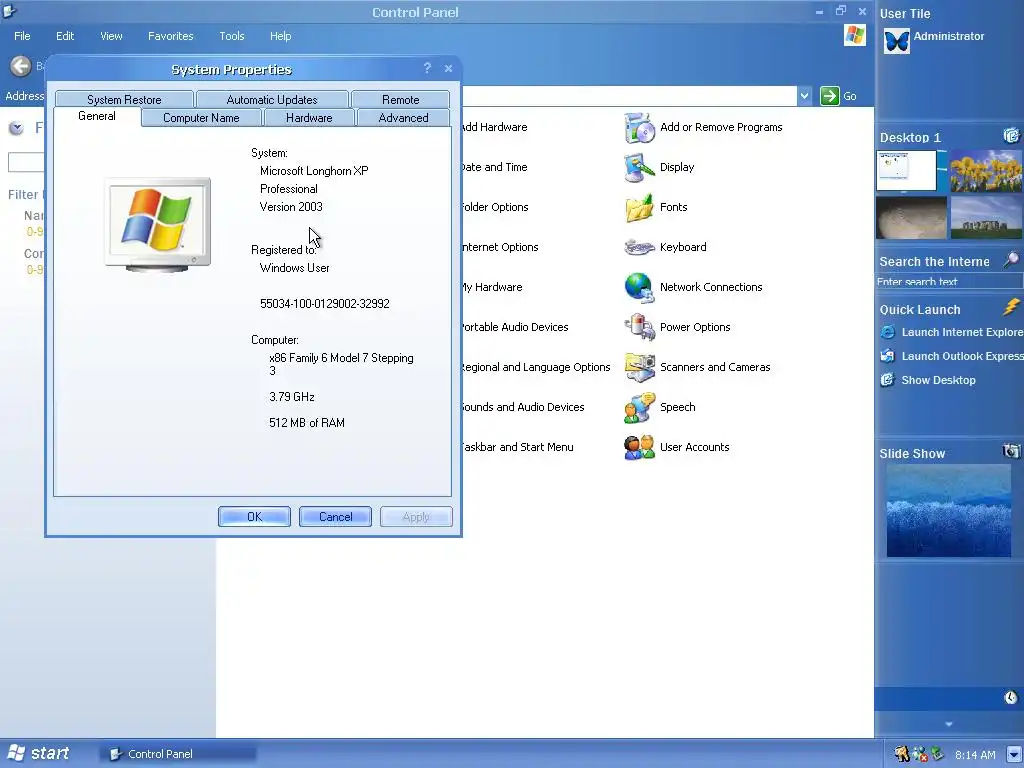Click the sidebar clock icon

tap(1010, 697)
